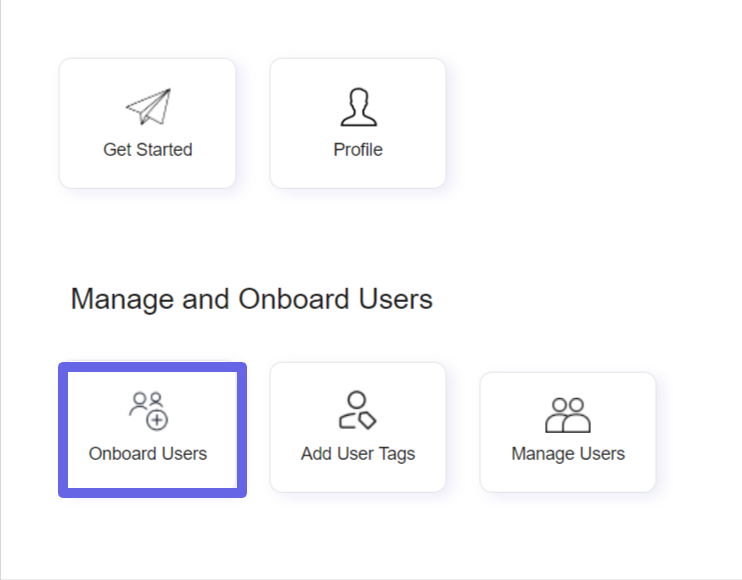
Task: Click the Manage Users two-people icon
Action: 568,415
